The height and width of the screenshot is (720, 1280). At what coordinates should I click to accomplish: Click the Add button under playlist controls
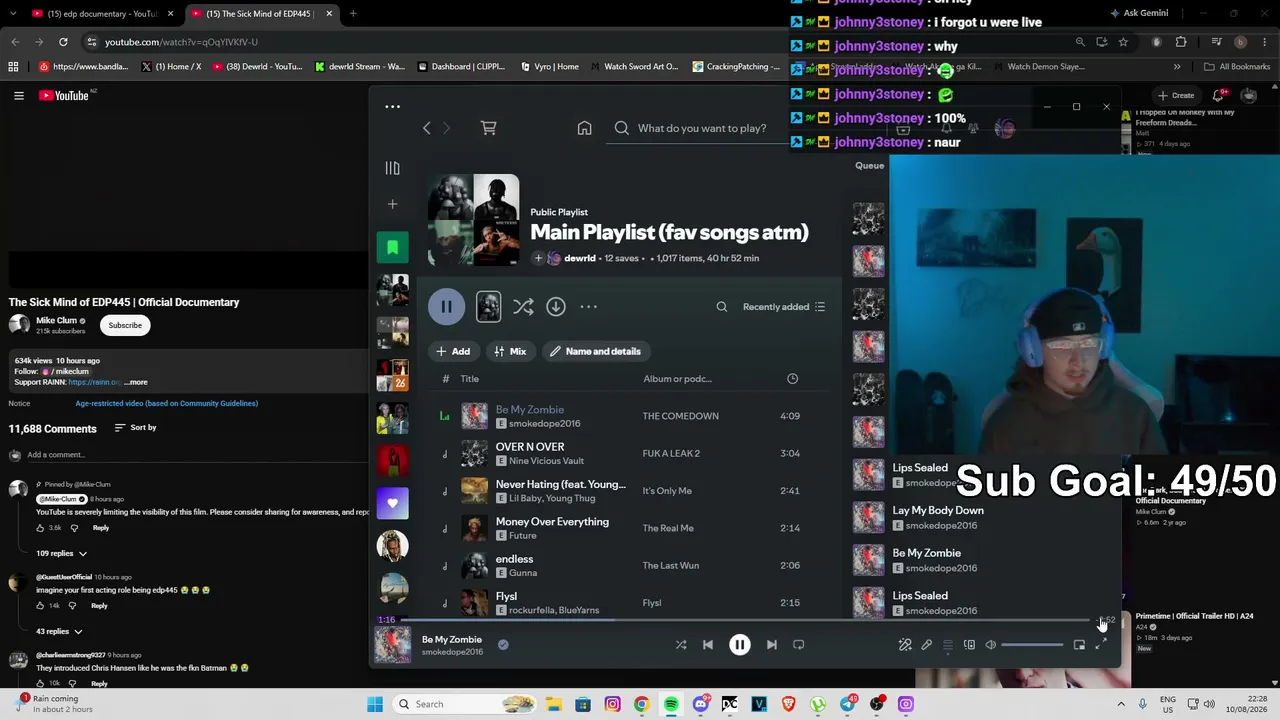tap(453, 351)
